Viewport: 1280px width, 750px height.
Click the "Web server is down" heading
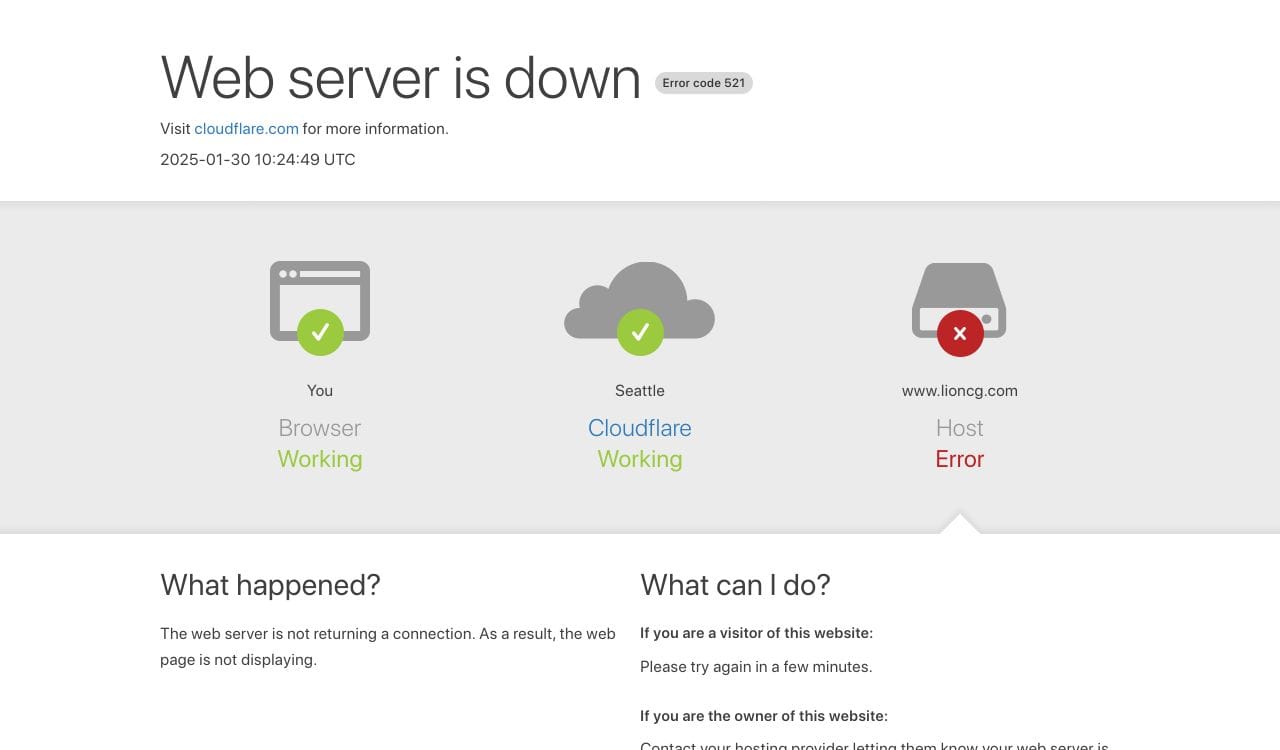click(x=400, y=77)
